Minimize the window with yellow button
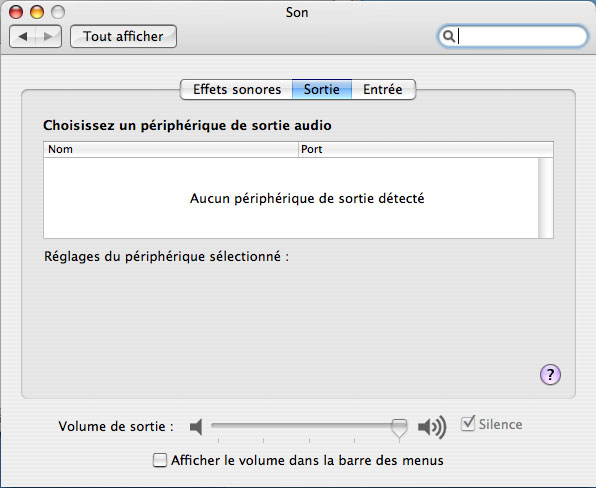The height and width of the screenshot is (488, 596). [37, 12]
